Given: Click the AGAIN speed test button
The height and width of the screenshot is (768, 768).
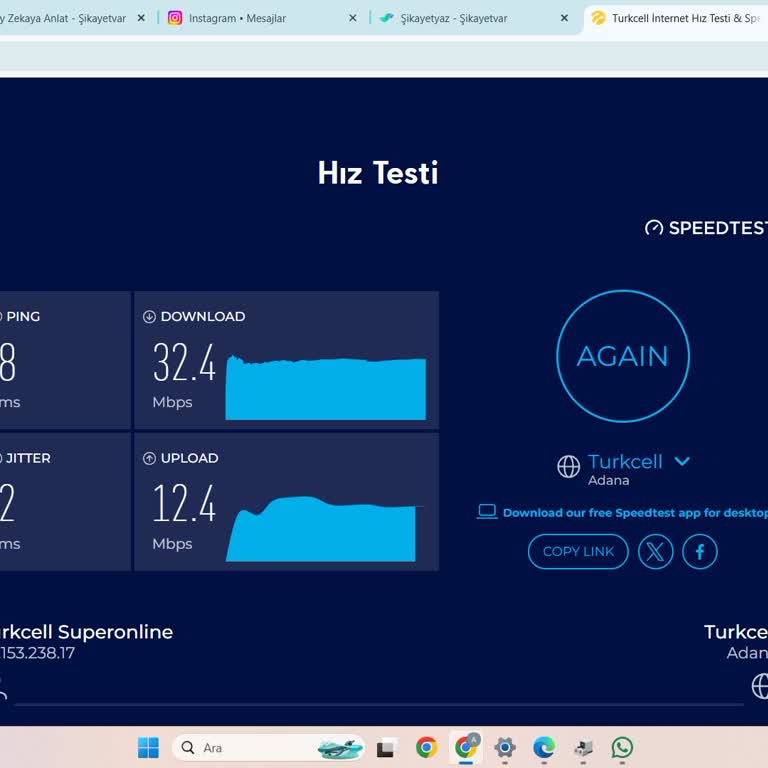Looking at the screenshot, I should (x=623, y=356).
